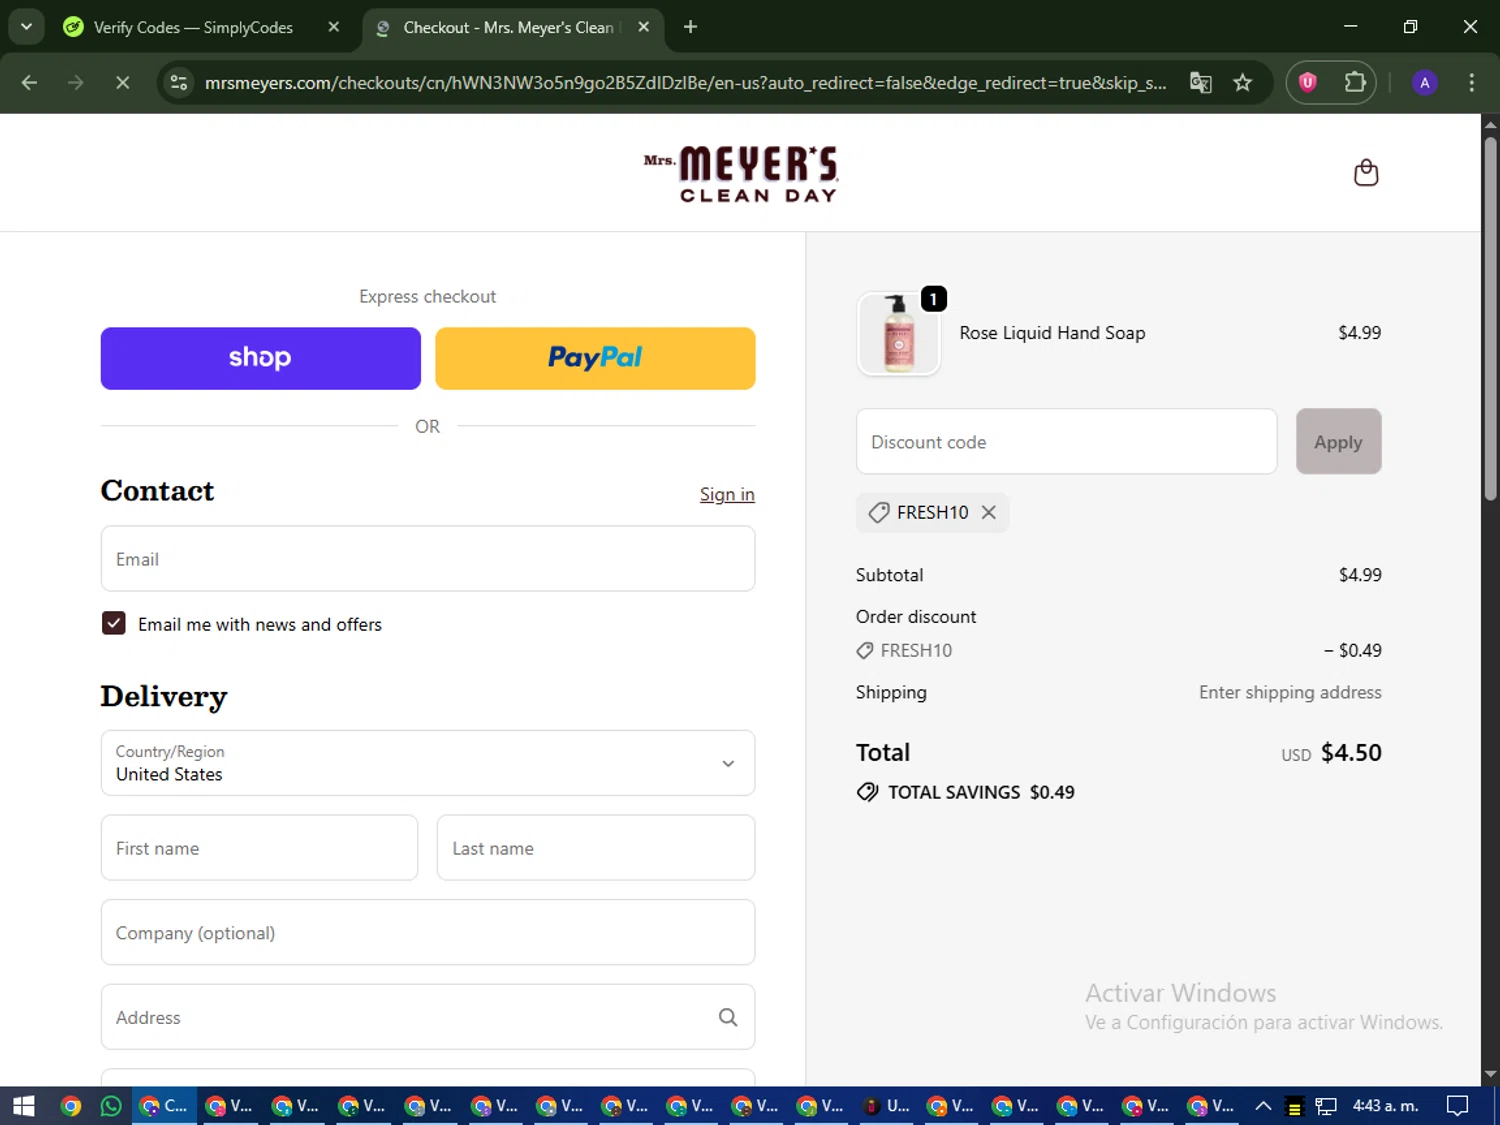Open the Chrome three-dot menu
The height and width of the screenshot is (1125, 1500).
[x=1471, y=83]
